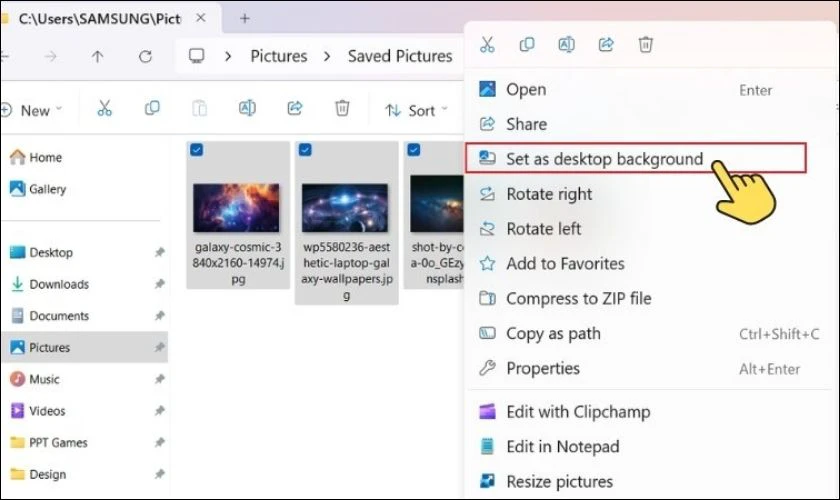Viewport: 840px width, 500px height.
Task: Open Gallery in the navigation pane
Action: pyautogui.click(x=38, y=189)
